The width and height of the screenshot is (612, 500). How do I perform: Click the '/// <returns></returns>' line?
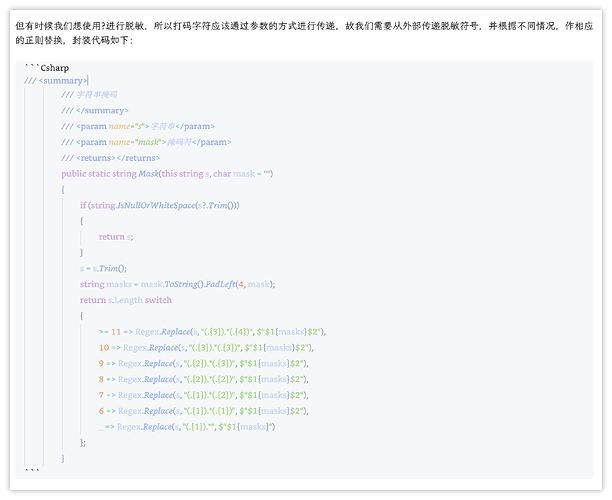click(x=110, y=158)
